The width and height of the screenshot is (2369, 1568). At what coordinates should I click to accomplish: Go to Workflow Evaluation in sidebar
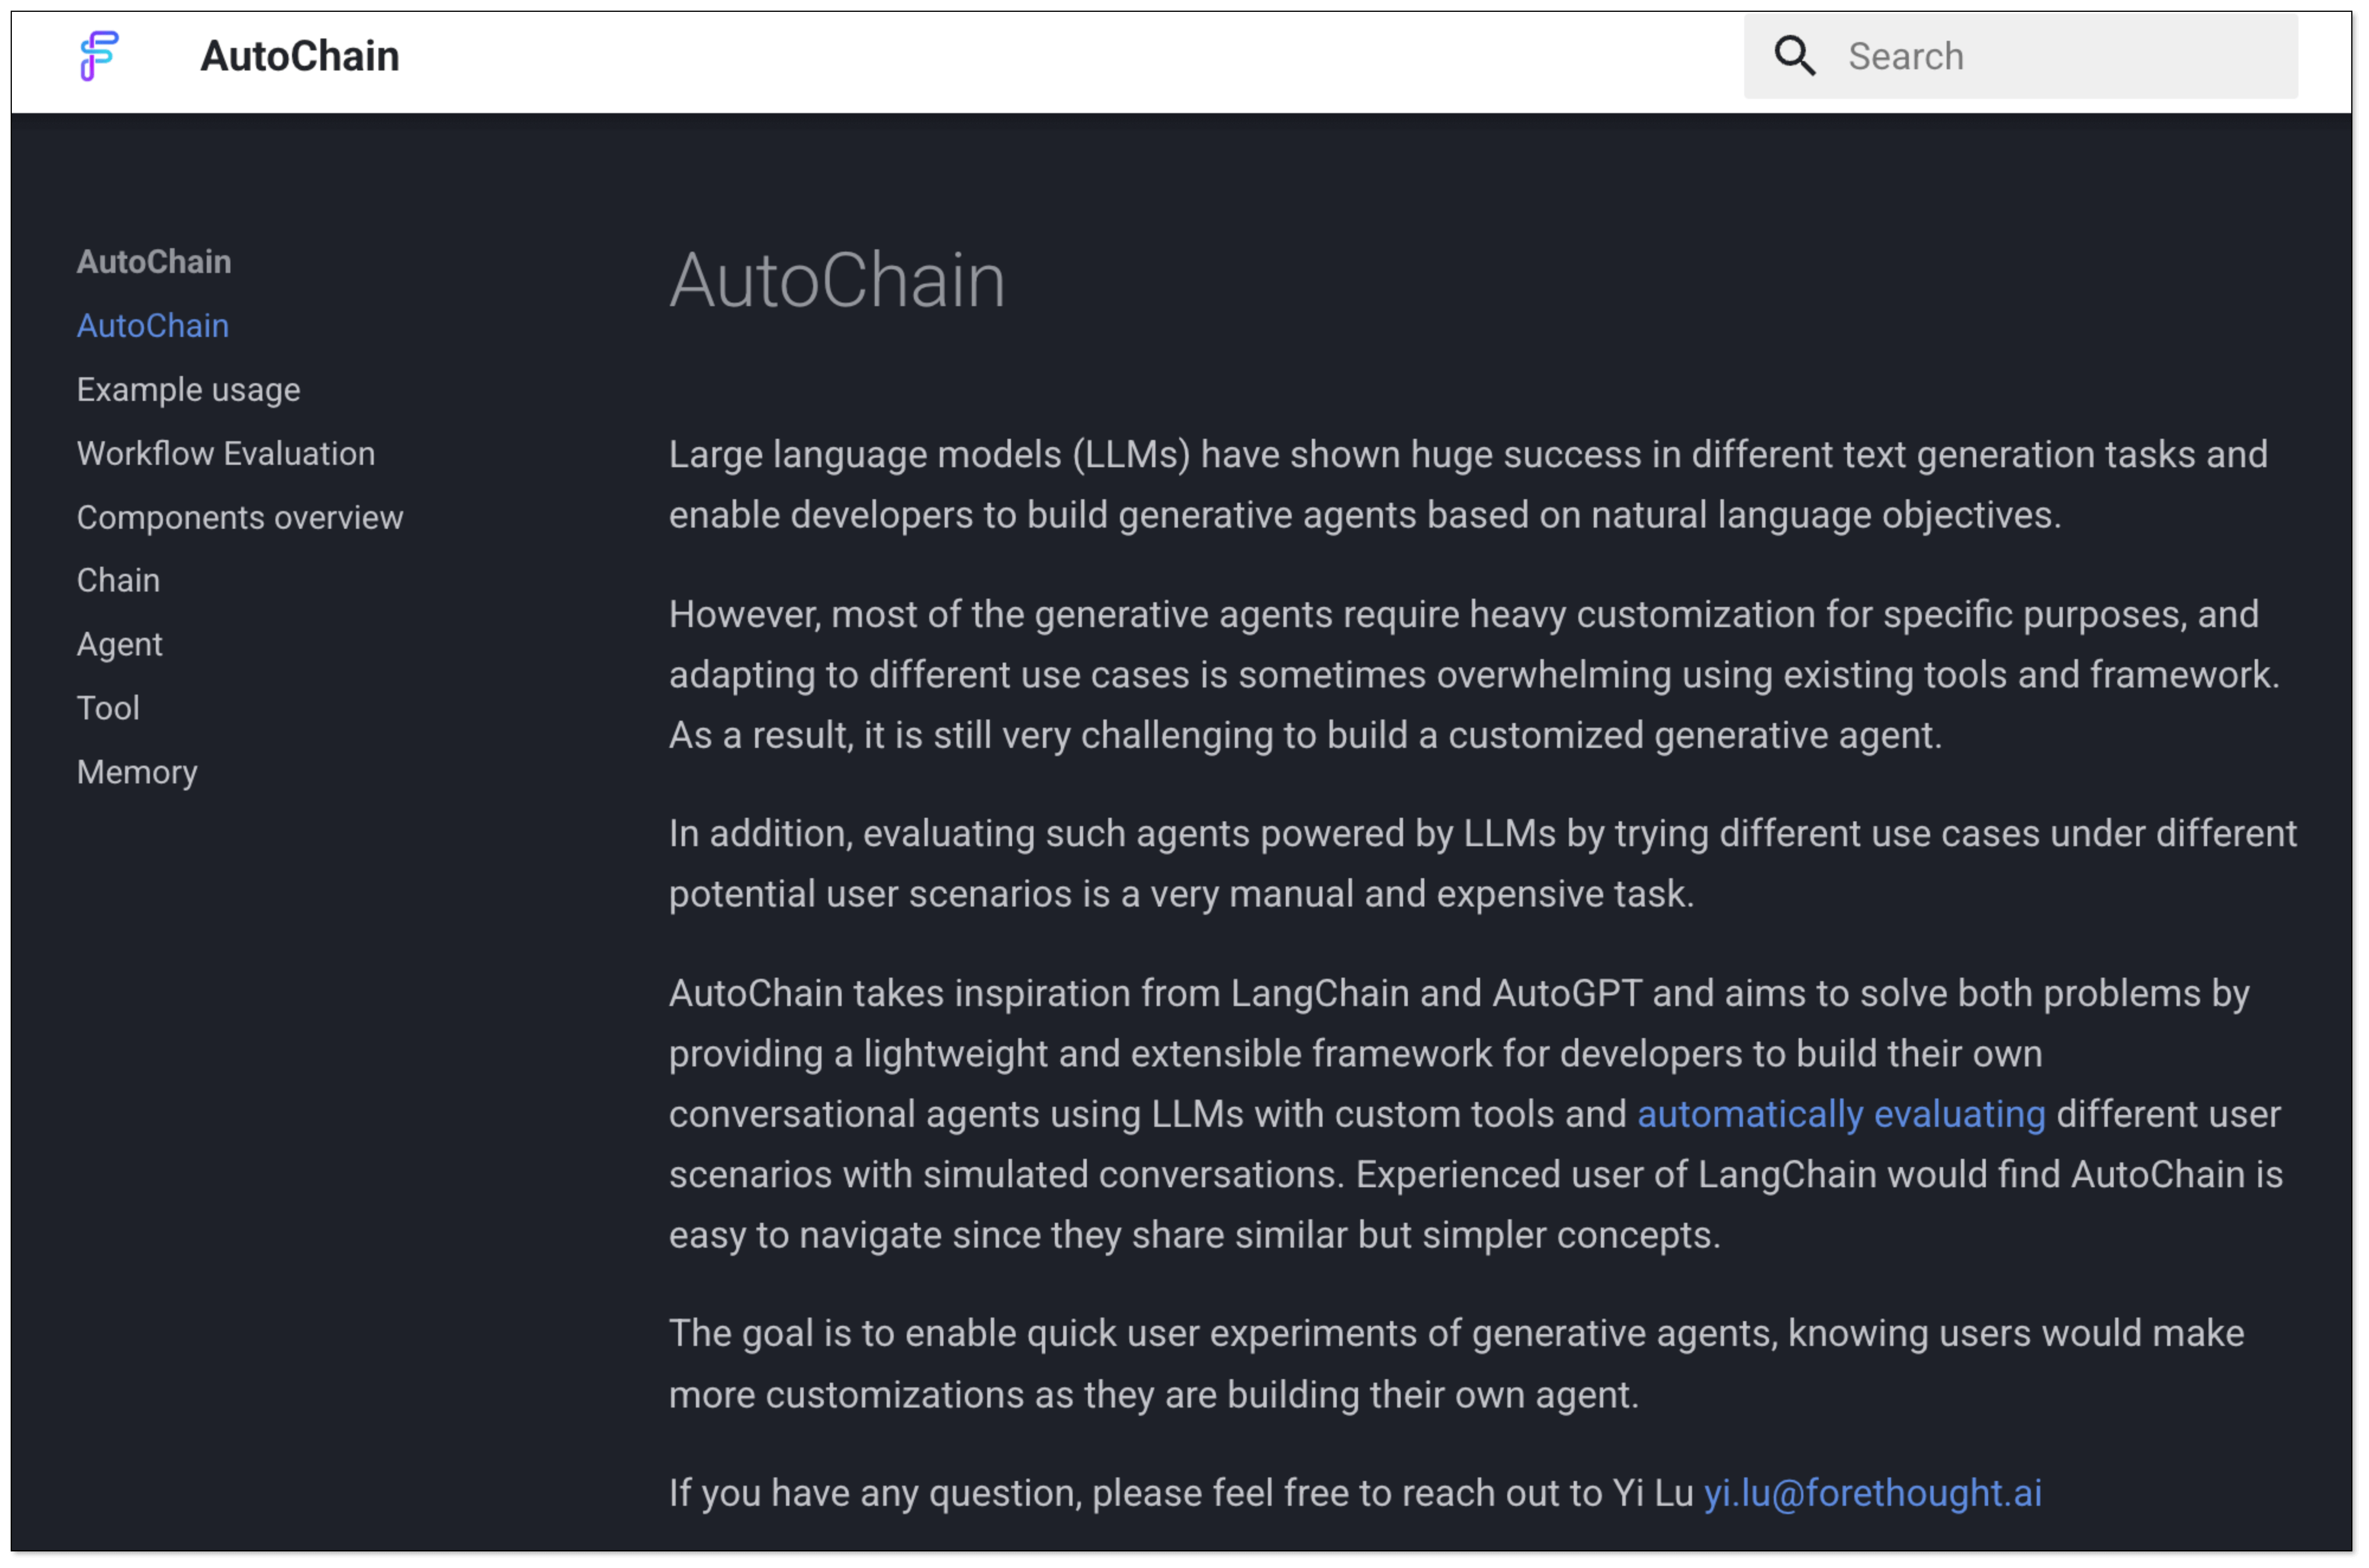[x=226, y=454]
